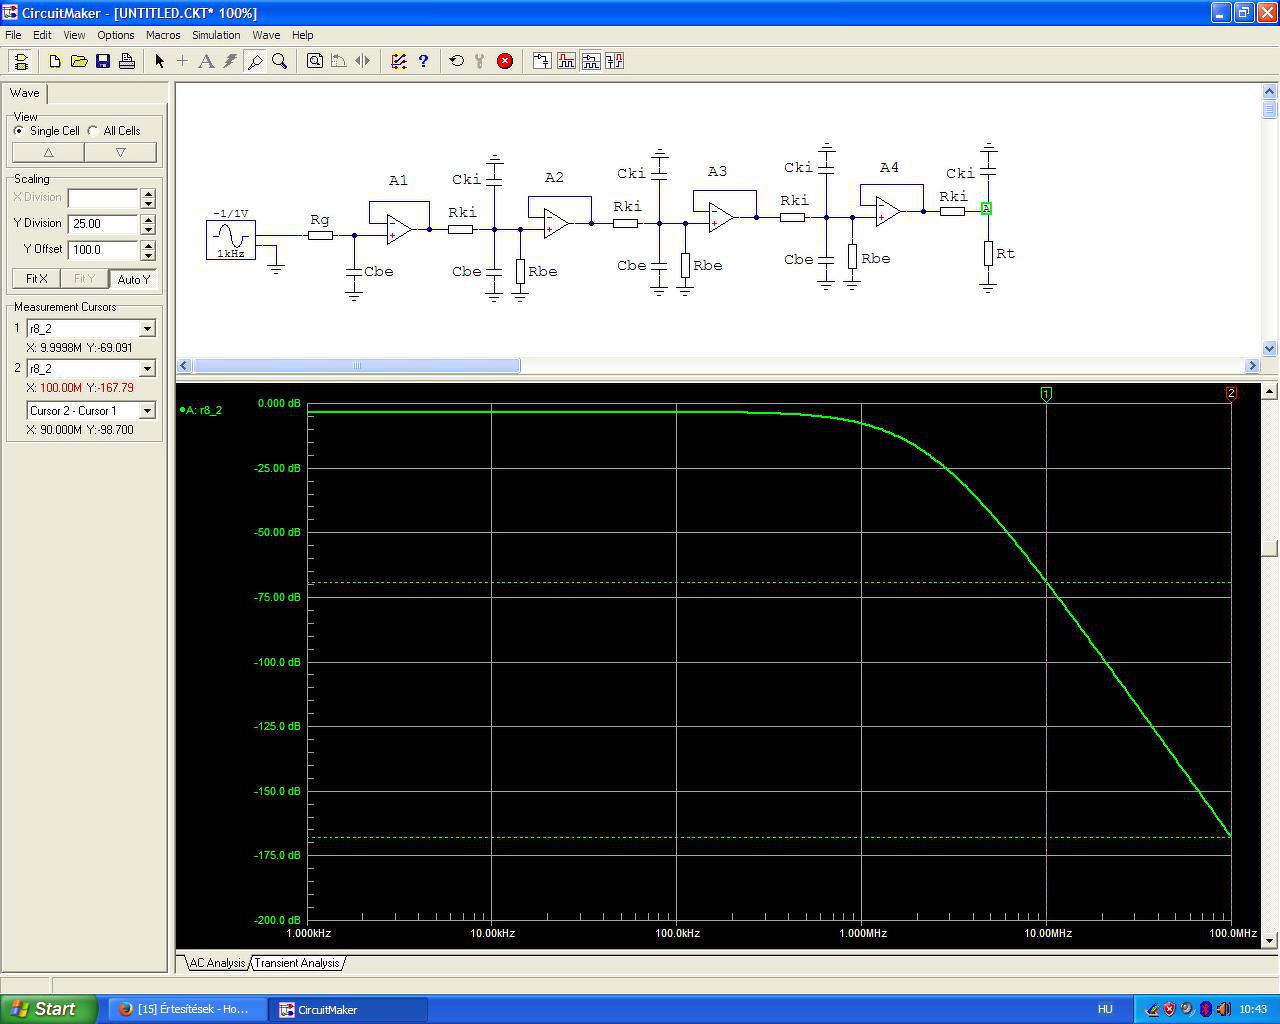Click the blue question mark help icon

coord(423,61)
